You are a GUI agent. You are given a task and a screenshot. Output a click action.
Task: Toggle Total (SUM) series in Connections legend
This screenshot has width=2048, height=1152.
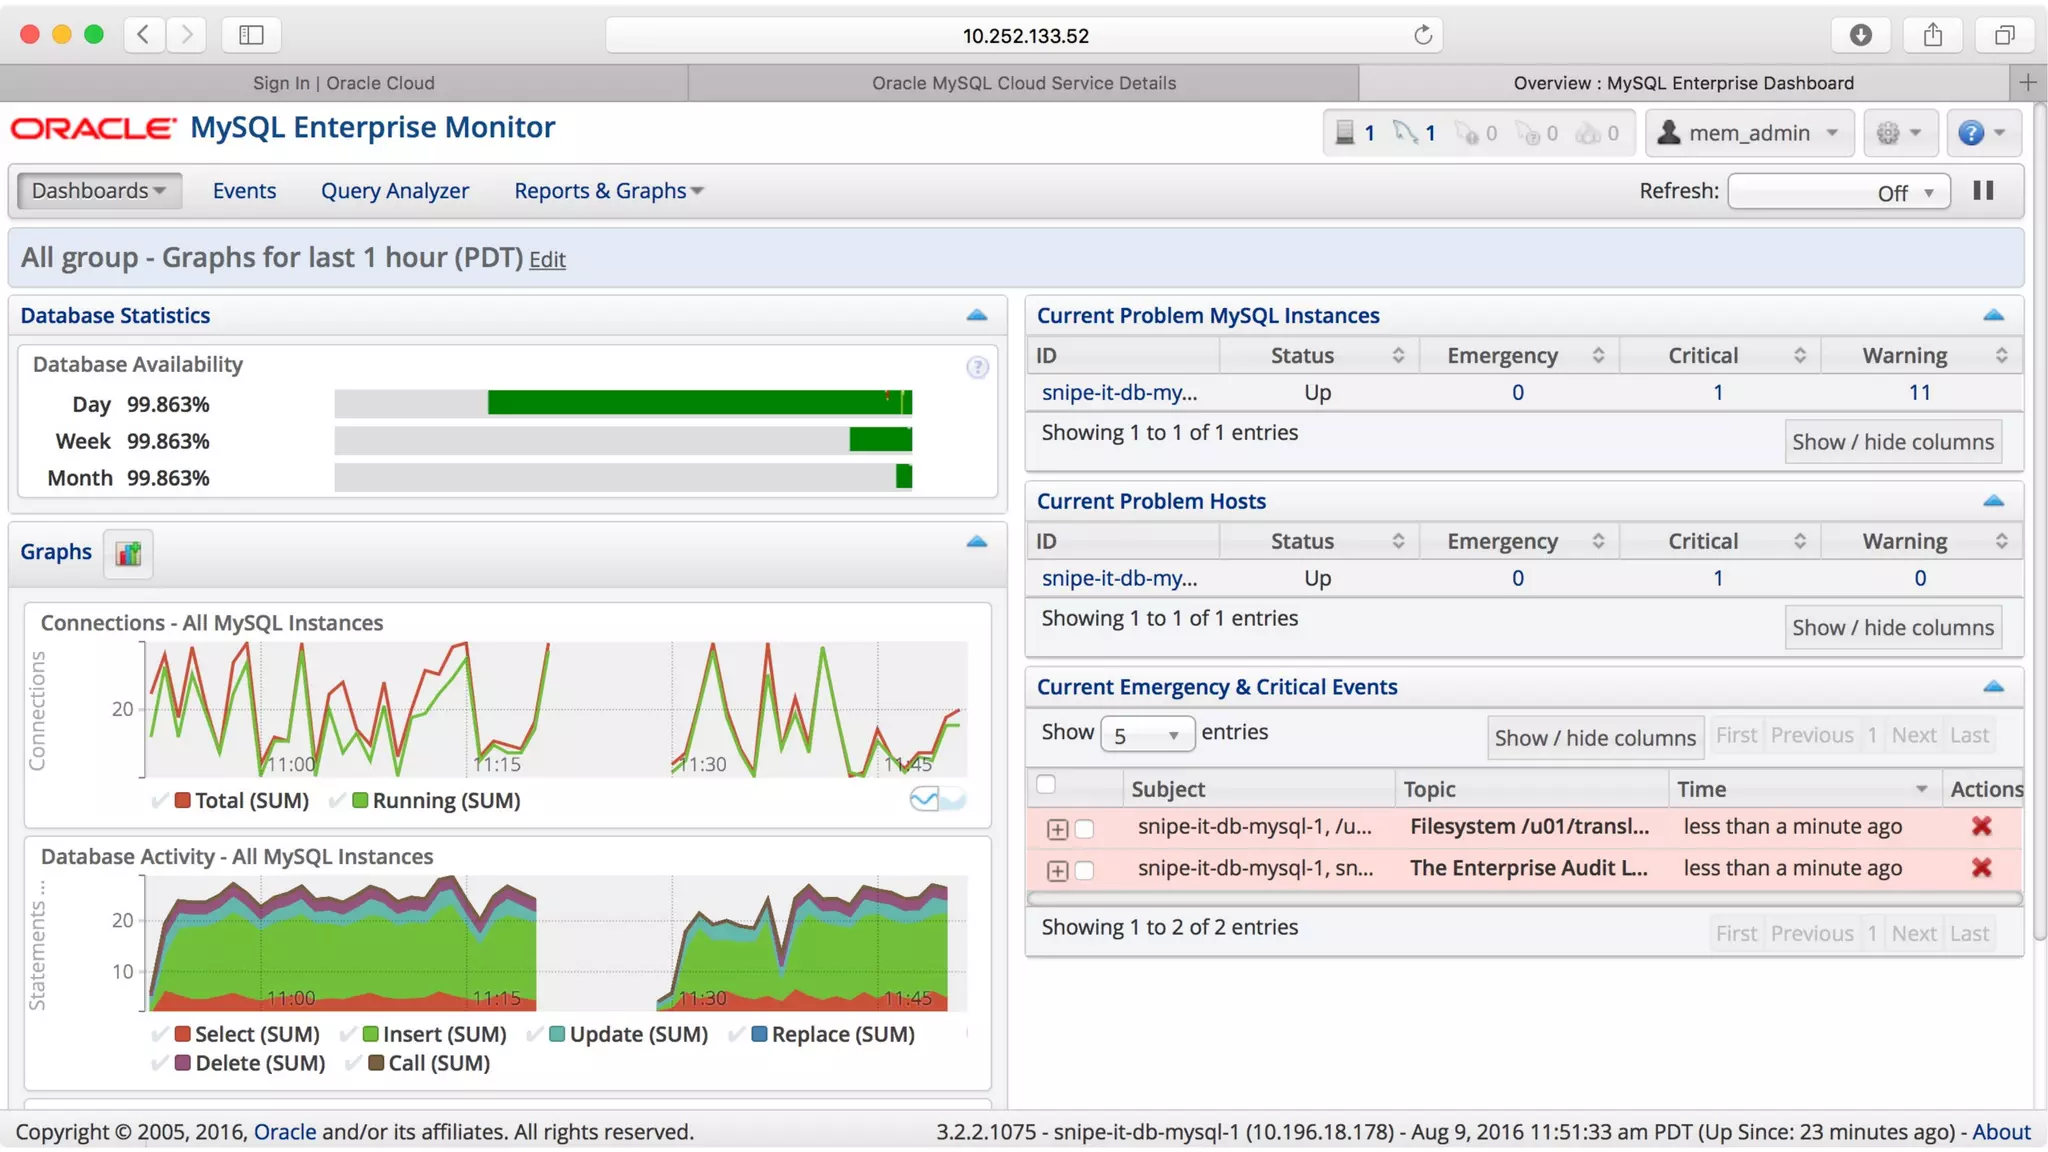coord(240,800)
